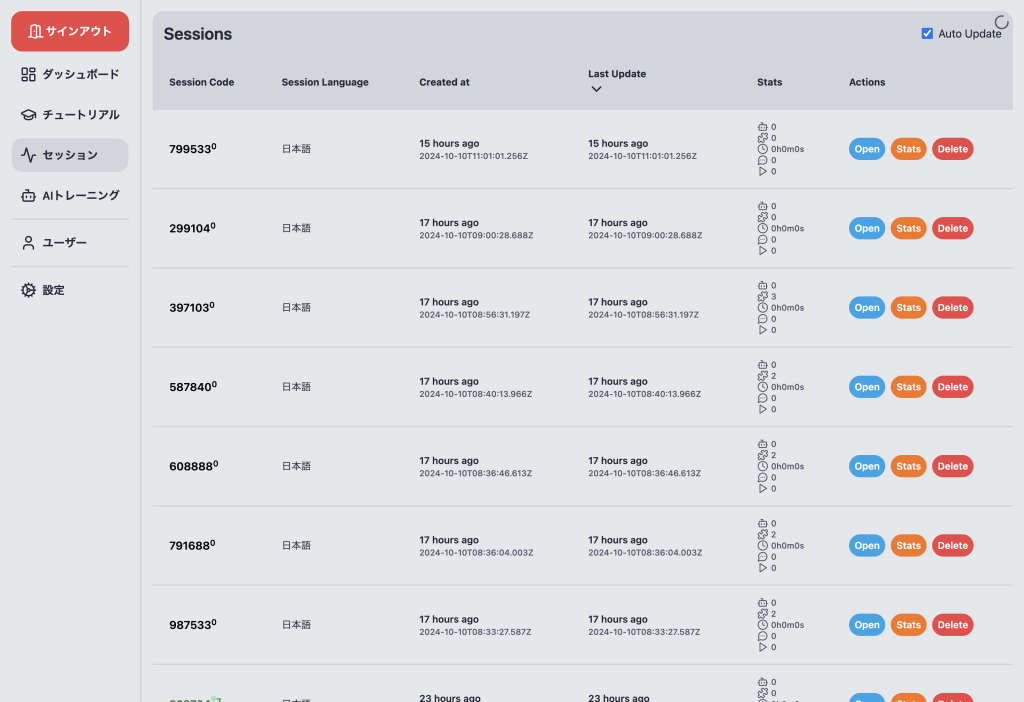Open the セッション sidebar menu item

(70, 156)
